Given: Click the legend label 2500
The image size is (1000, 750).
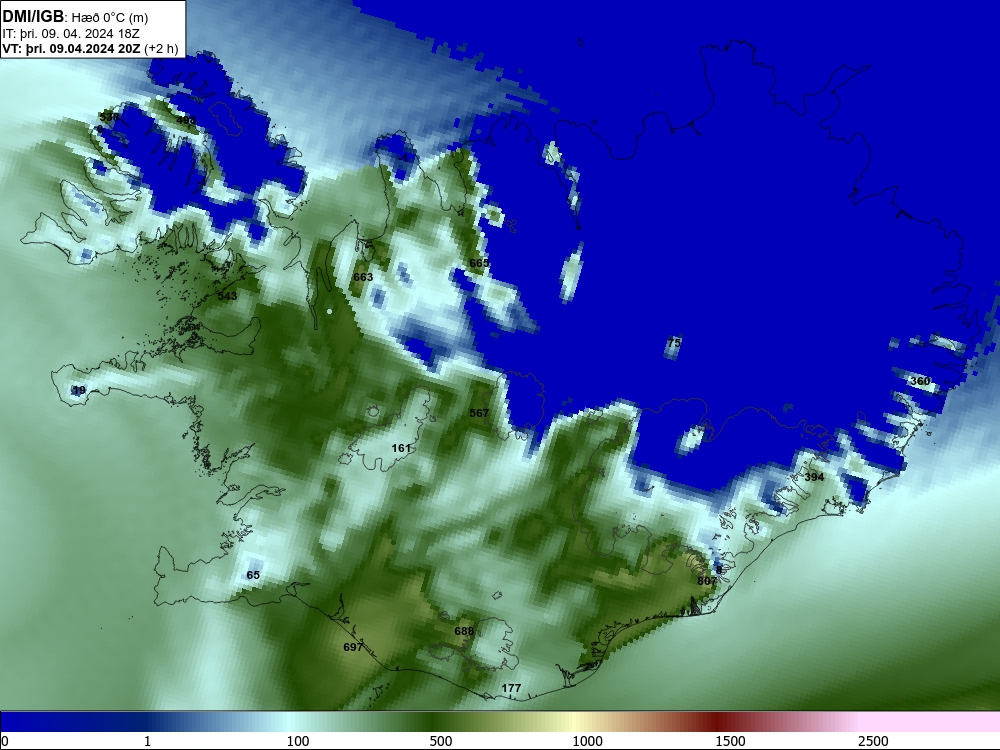Looking at the screenshot, I should [873, 741].
